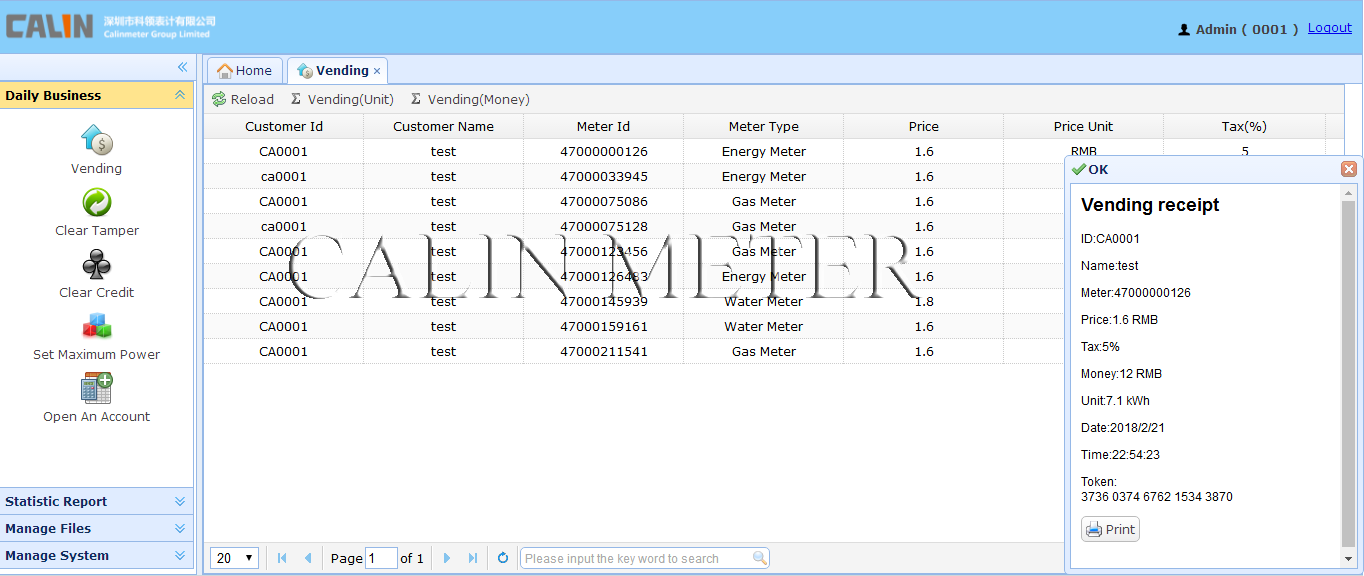Select row with meter 47000033945

[x=634, y=176]
